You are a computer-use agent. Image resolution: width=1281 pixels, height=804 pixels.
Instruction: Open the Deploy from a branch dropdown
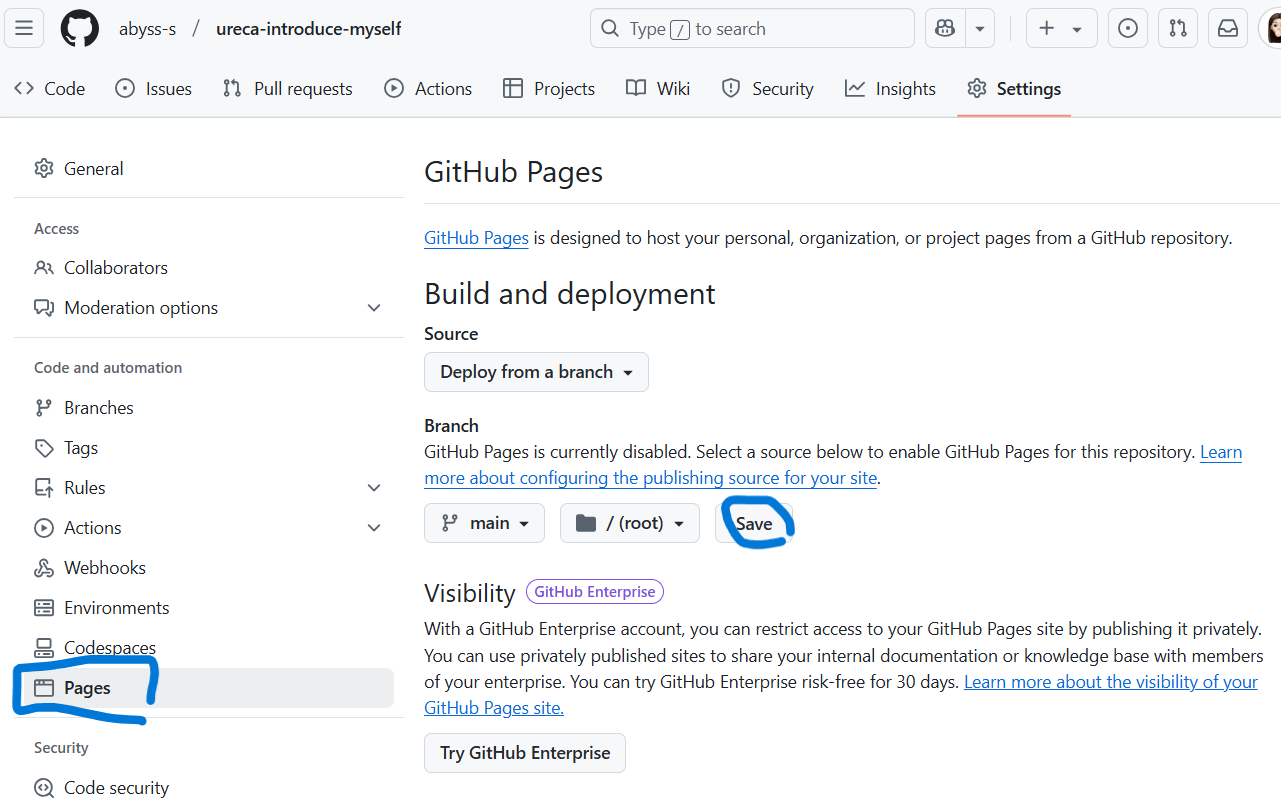click(536, 372)
